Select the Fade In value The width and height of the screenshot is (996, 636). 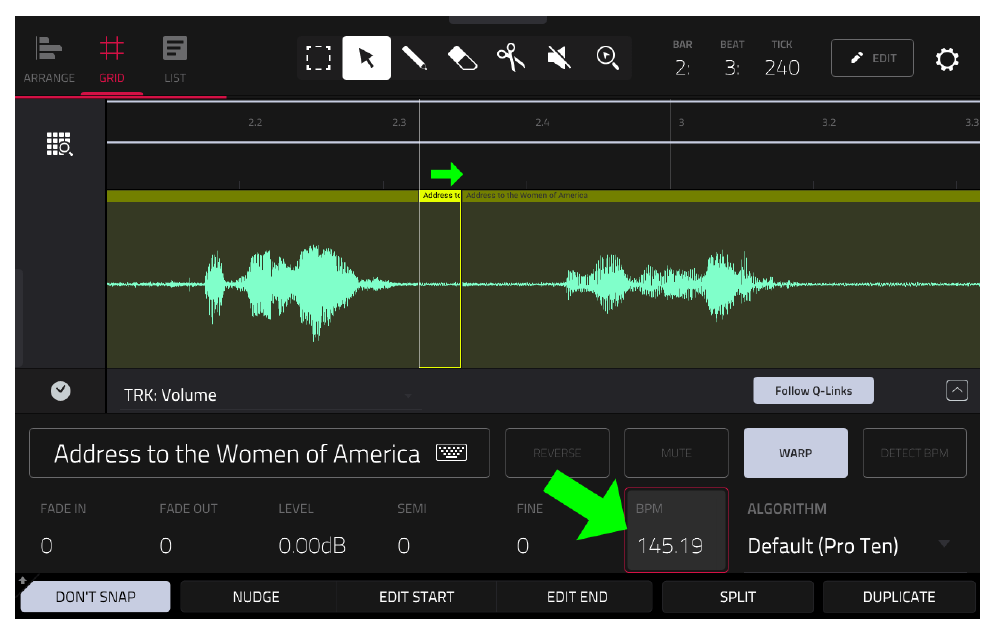click(x=46, y=545)
